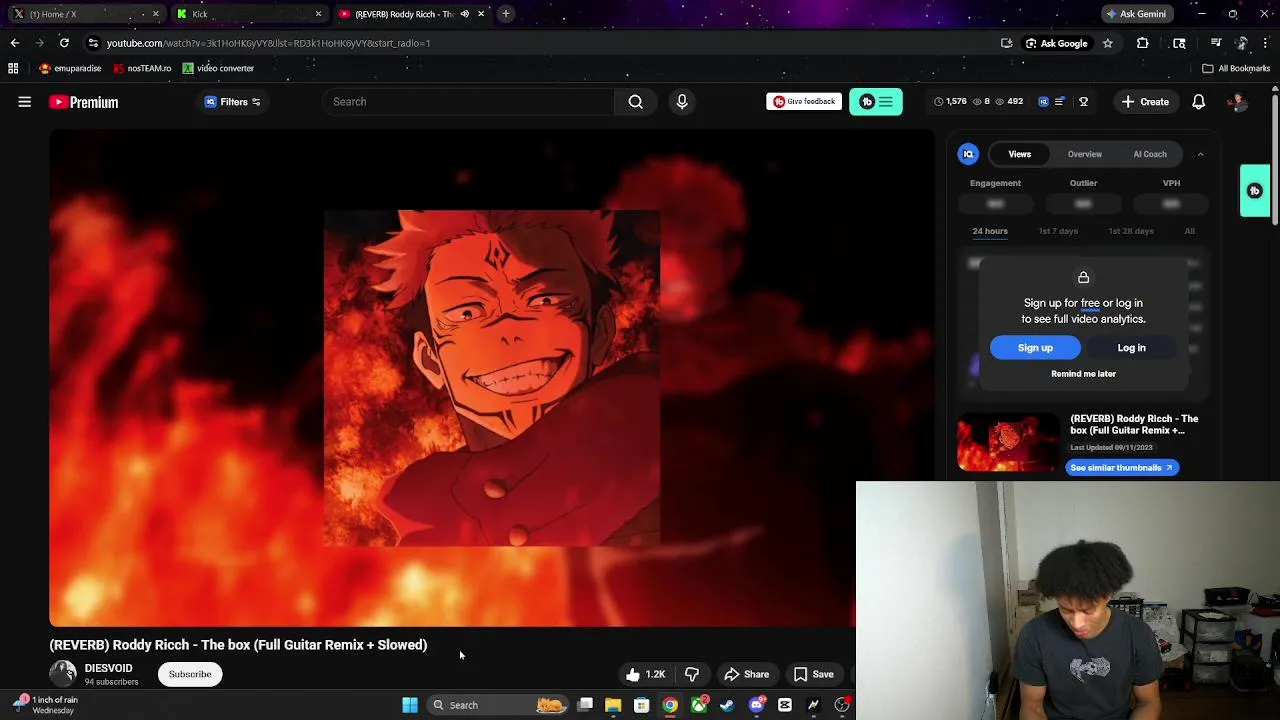Open Chrome three-dot menu
Screen dimensions: 1280x720
point(1266,43)
